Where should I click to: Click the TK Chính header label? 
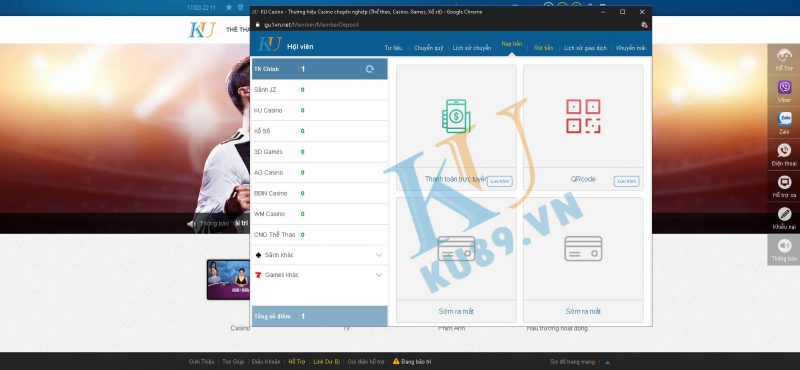point(266,69)
